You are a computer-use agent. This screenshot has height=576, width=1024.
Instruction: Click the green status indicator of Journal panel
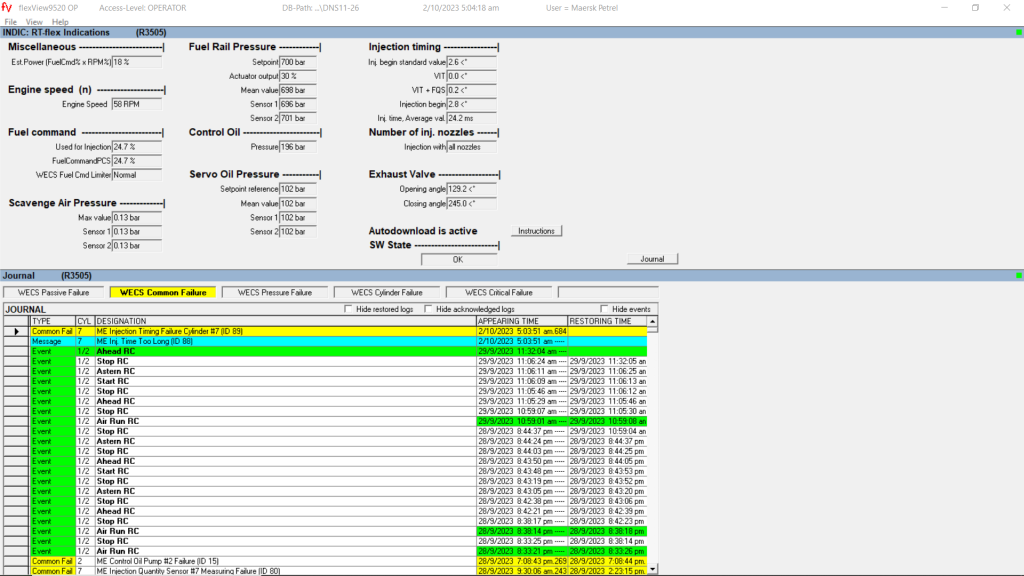pos(1017,275)
